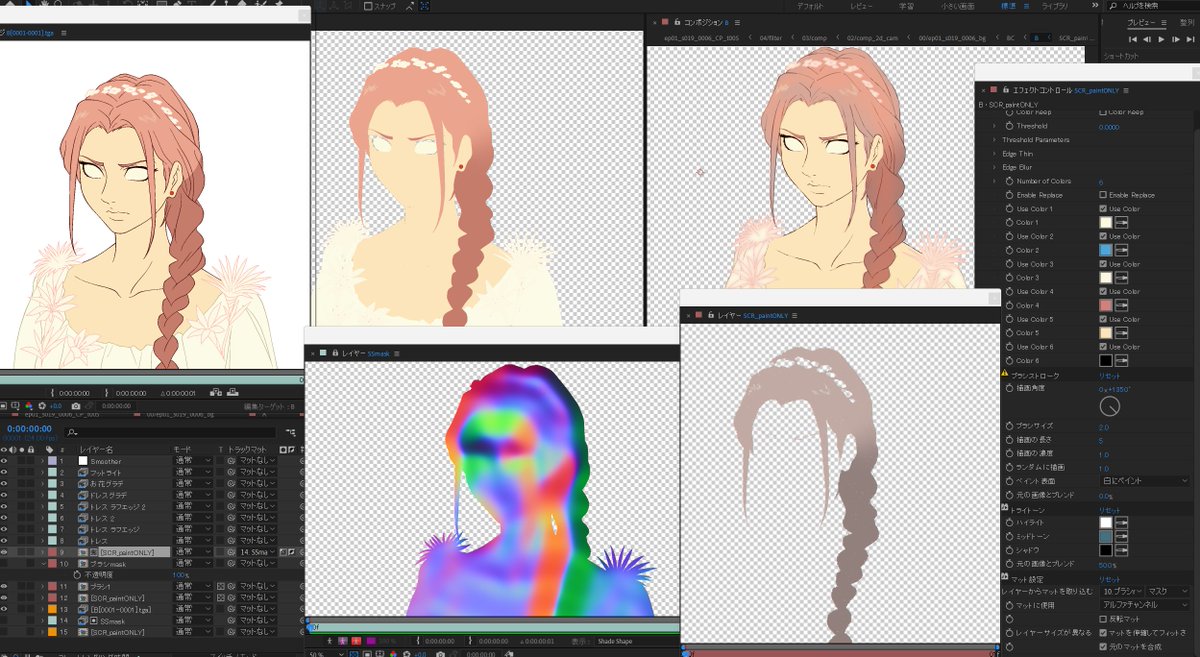
Task: Open the blue Color 2 swatch
Action: (x=1106, y=250)
